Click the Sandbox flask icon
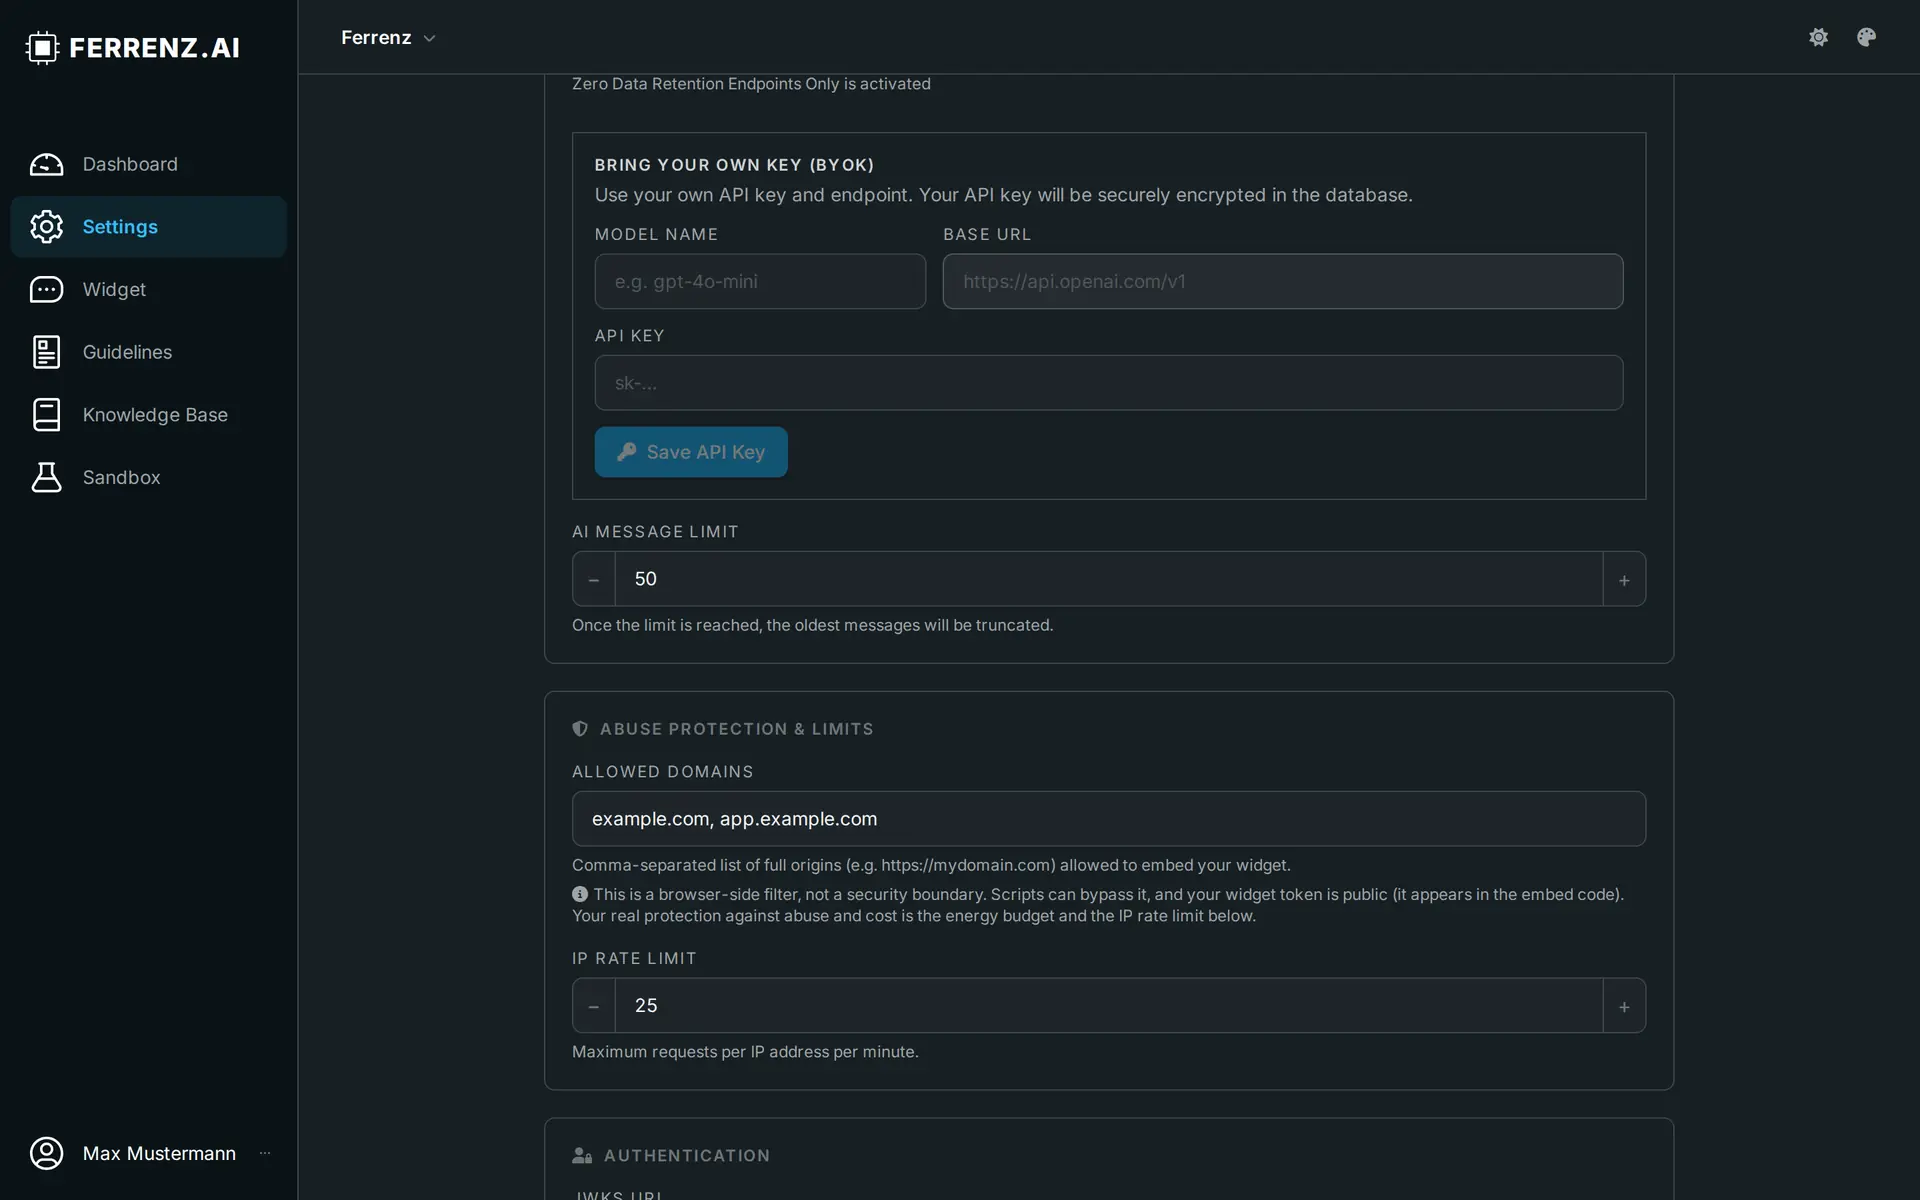Image resolution: width=1920 pixels, height=1200 pixels. (46, 477)
